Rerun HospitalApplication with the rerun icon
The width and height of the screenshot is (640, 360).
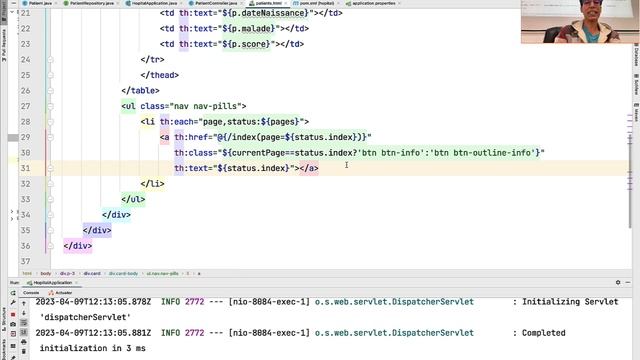click(13, 293)
